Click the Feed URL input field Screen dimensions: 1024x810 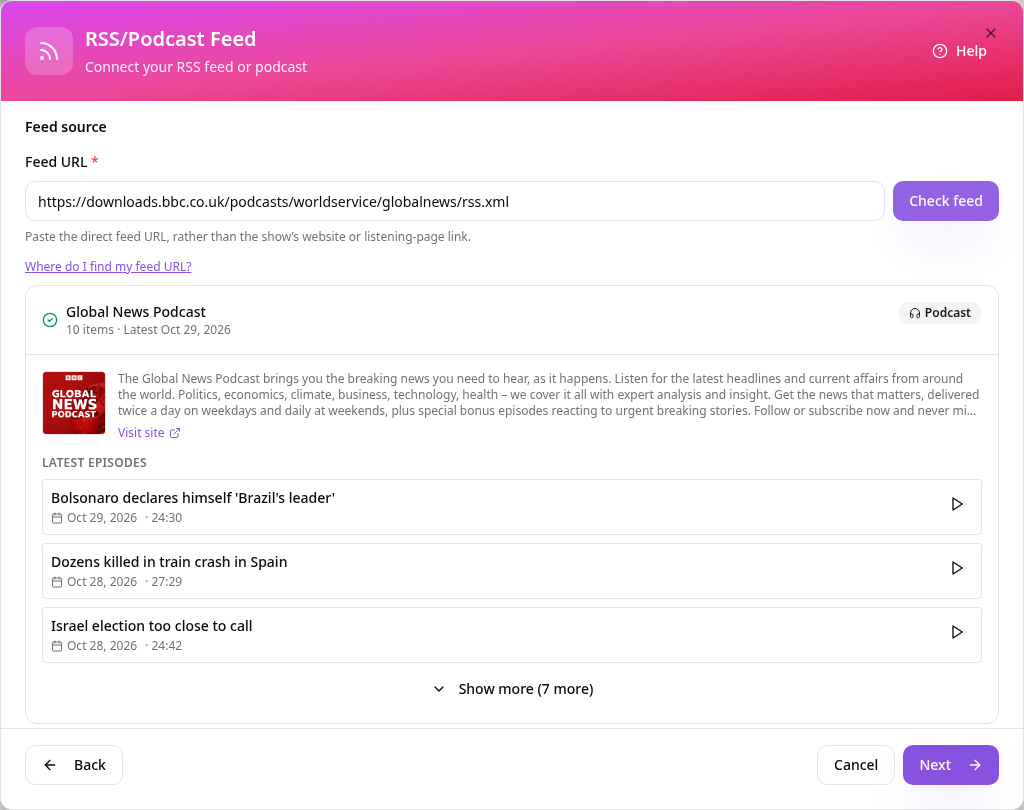click(x=455, y=201)
